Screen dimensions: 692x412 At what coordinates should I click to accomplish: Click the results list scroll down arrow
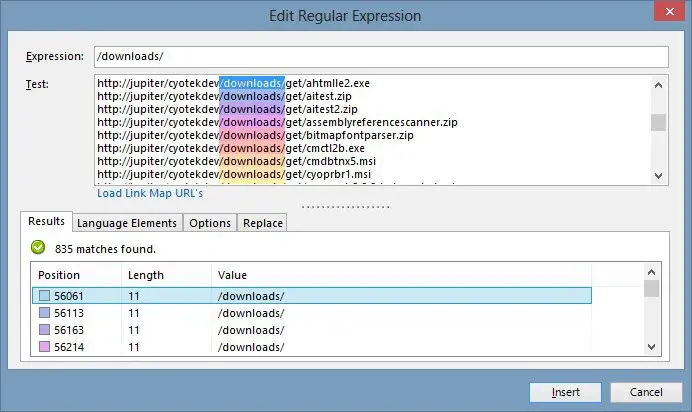pyautogui.click(x=651, y=347)
